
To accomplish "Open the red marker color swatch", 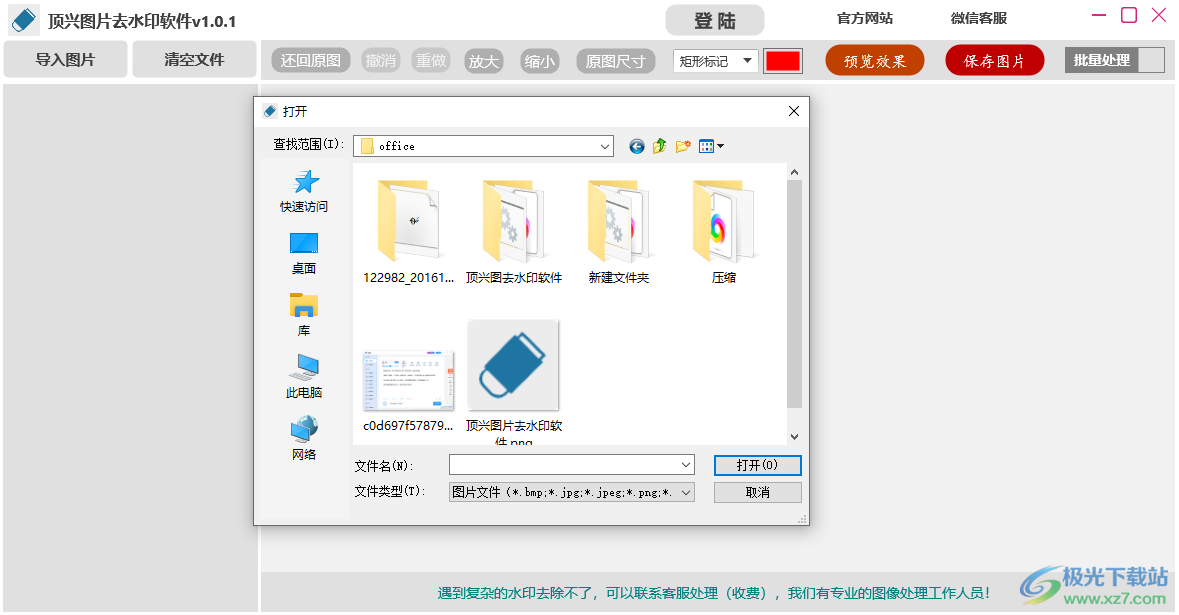I will (x=783, y=61).
